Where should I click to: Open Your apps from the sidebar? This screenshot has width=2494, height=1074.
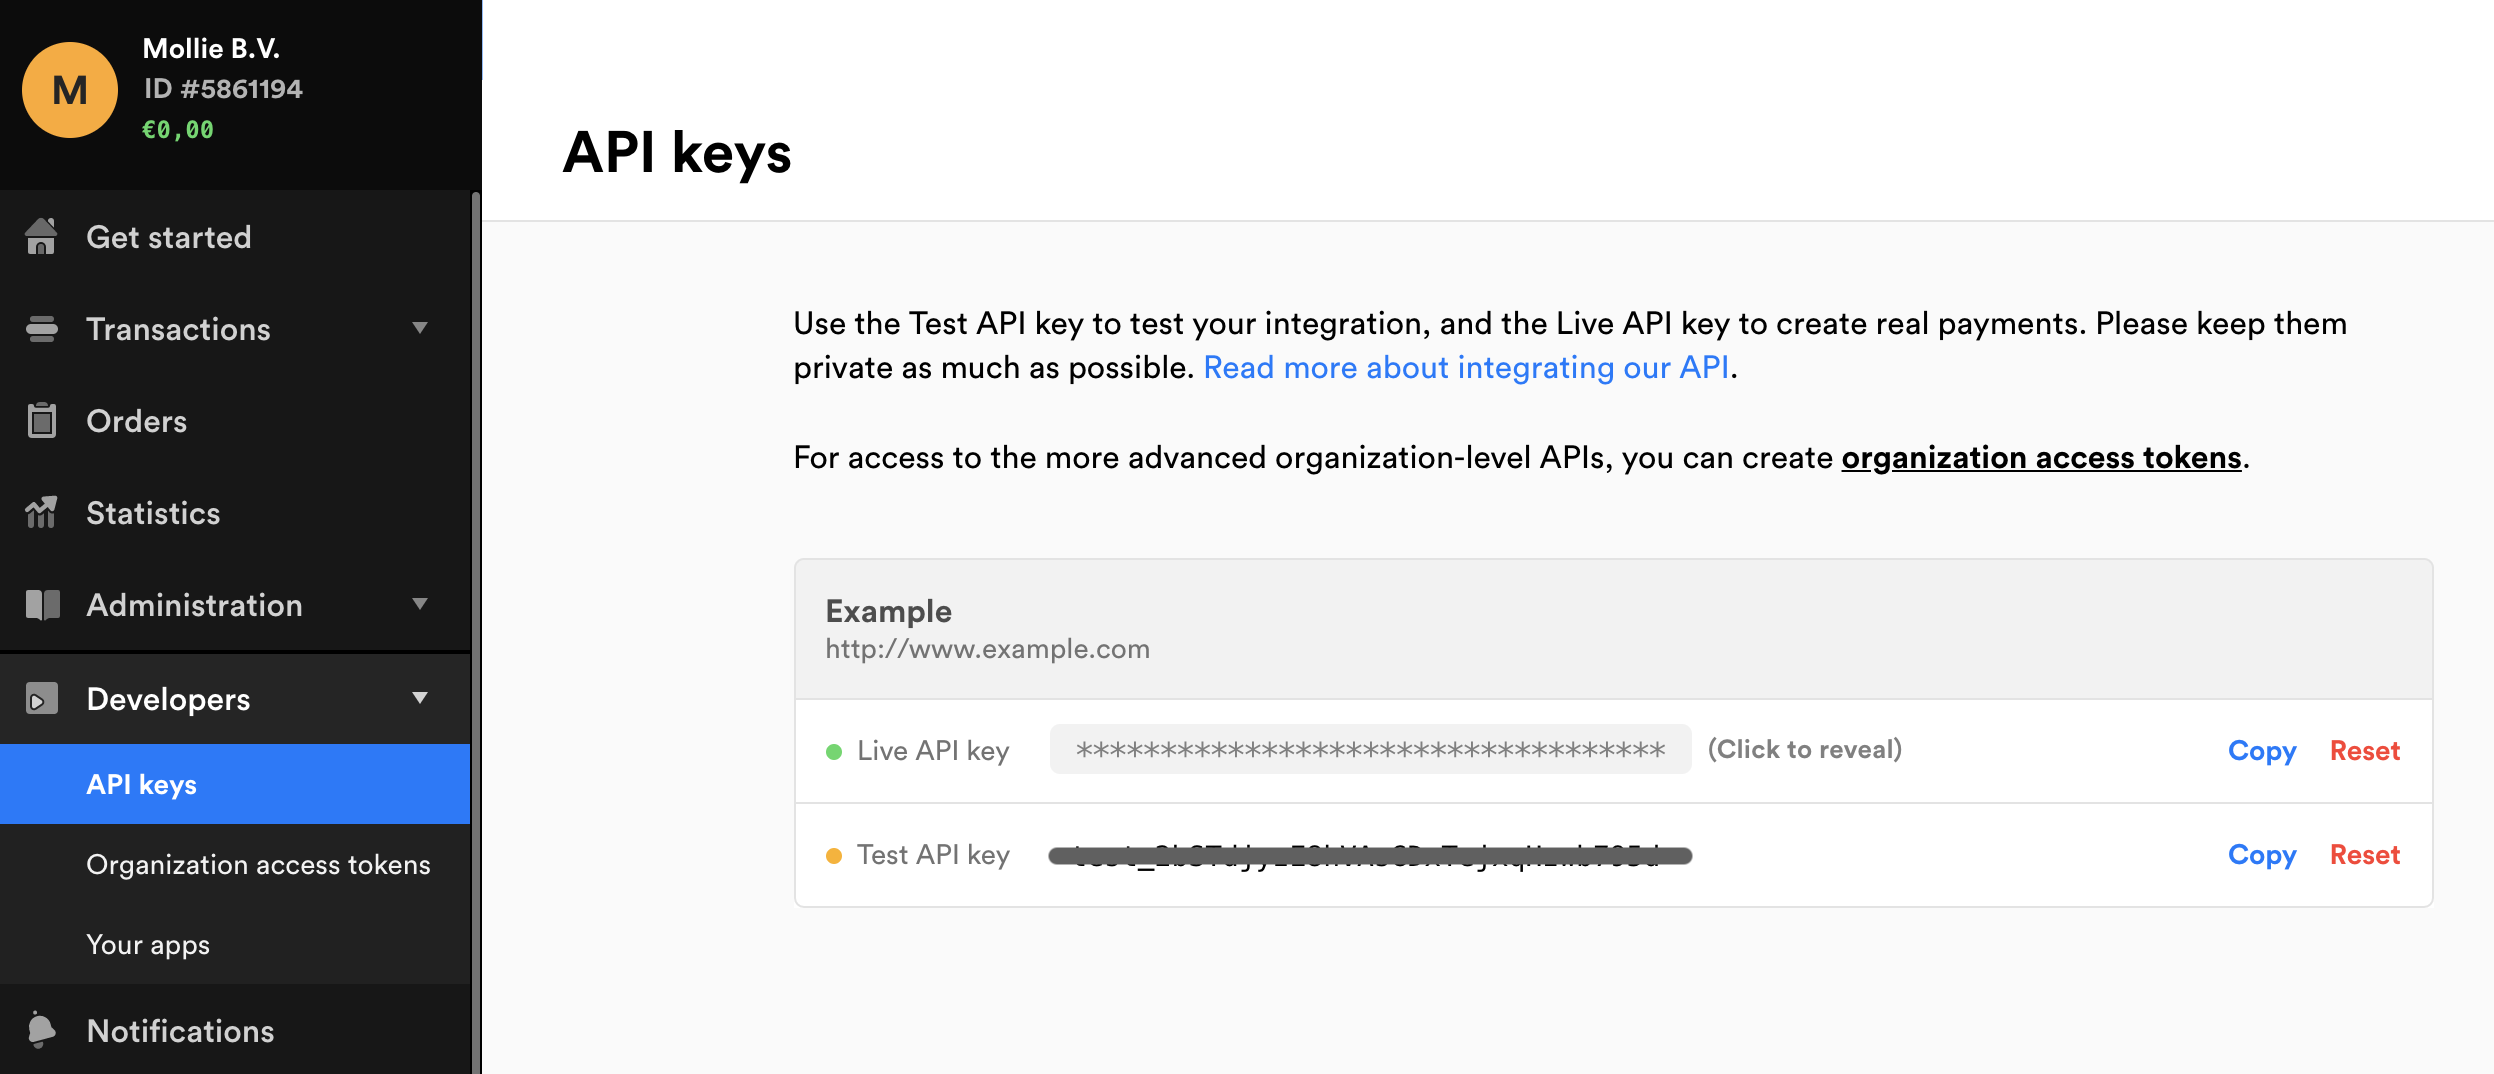point(146,943)
